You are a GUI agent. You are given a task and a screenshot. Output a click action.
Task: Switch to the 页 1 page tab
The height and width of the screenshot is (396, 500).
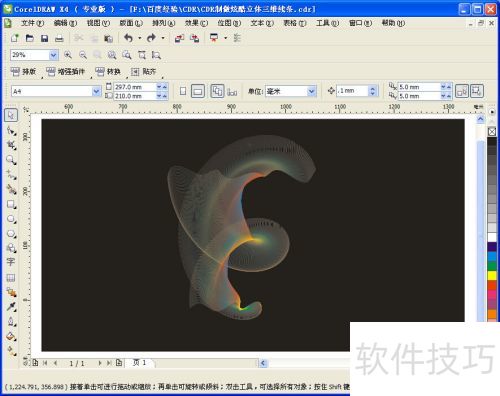[x=140, y=363]
